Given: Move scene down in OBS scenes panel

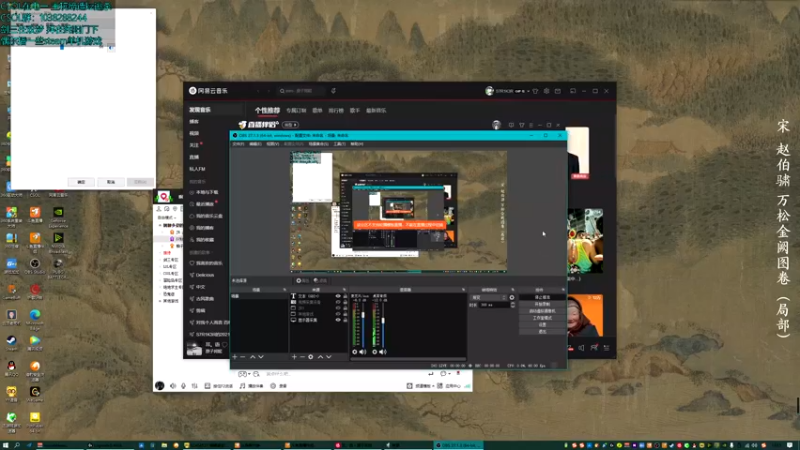Looking at the screenshot, I should tap(261, 357).
